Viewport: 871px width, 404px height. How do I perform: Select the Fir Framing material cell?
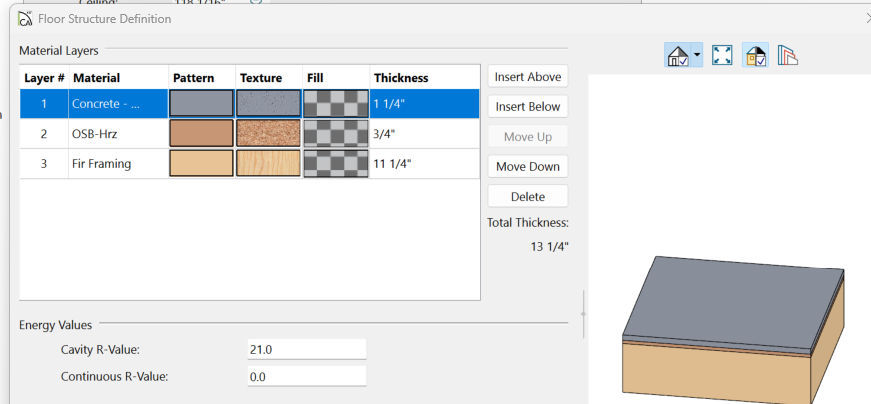117,164
